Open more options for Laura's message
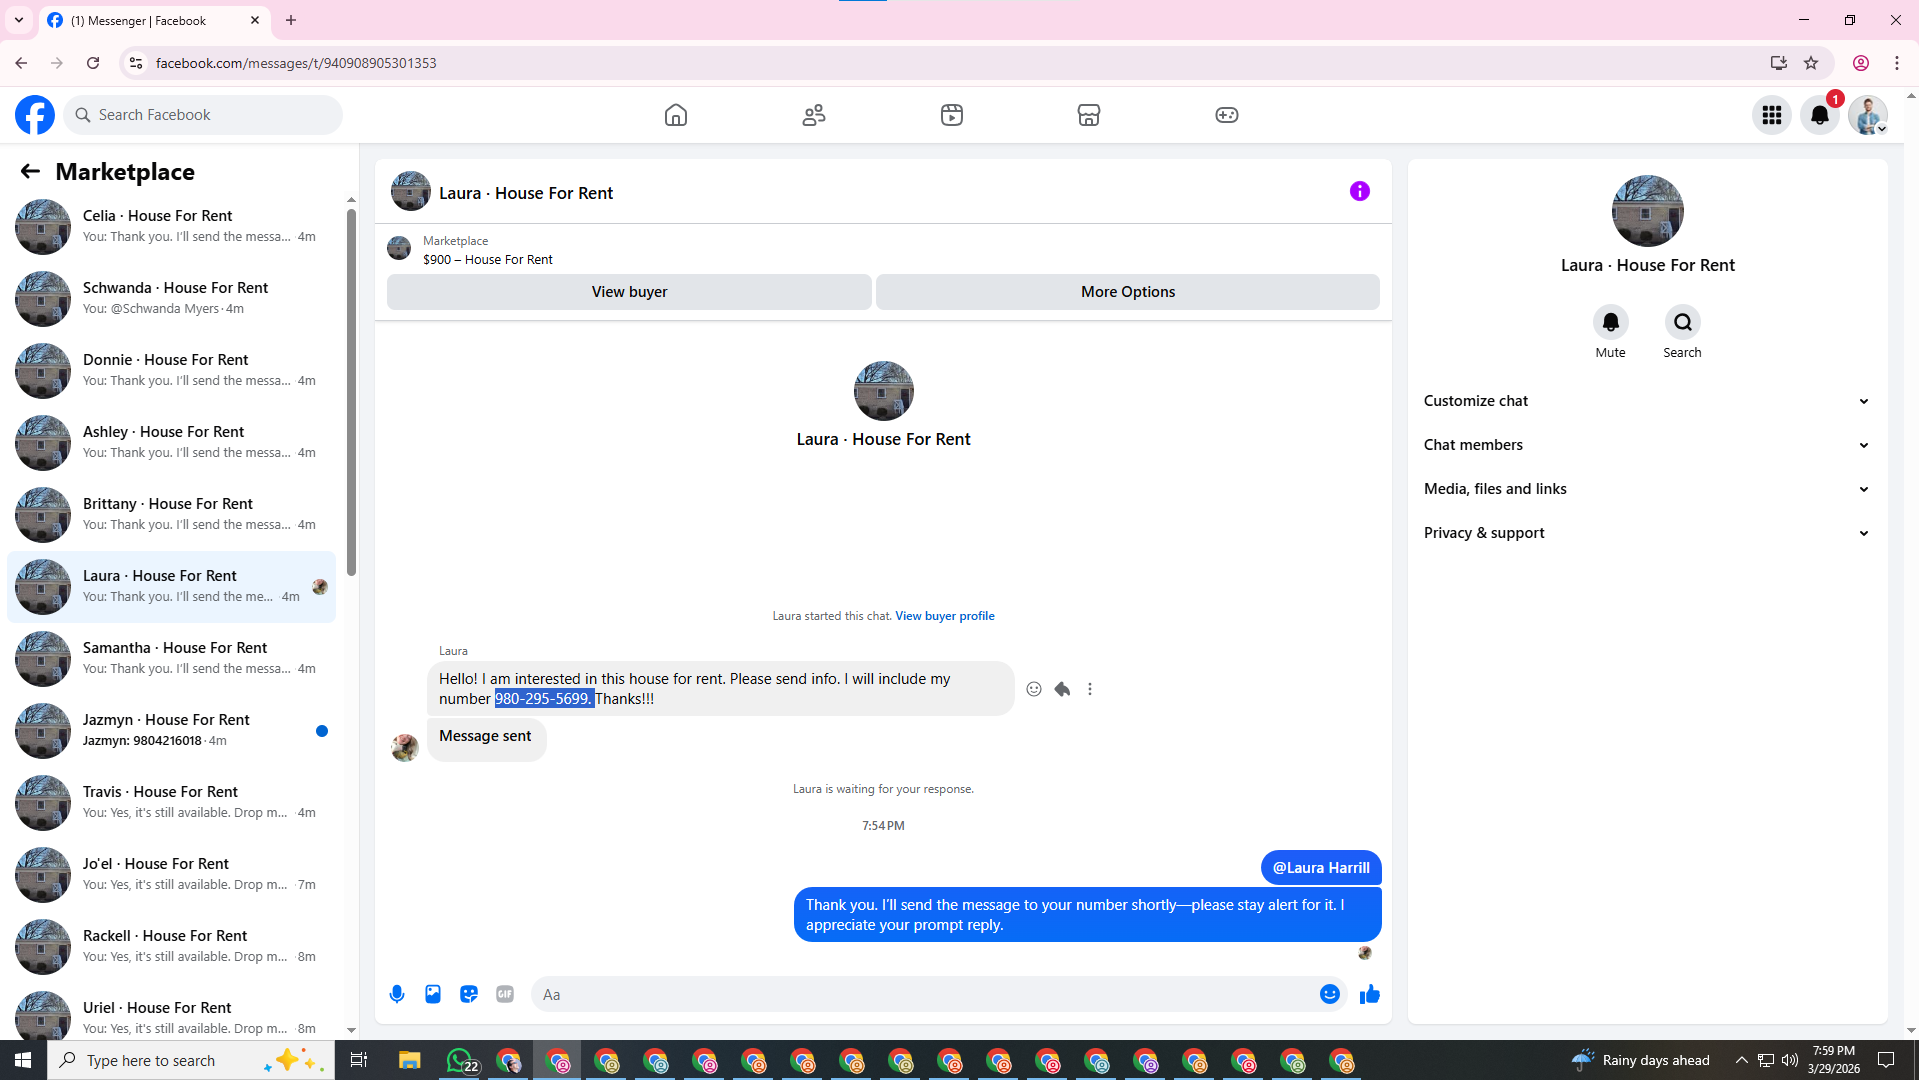This screenshot has width=1919, height=1080. click(1090, 689)
